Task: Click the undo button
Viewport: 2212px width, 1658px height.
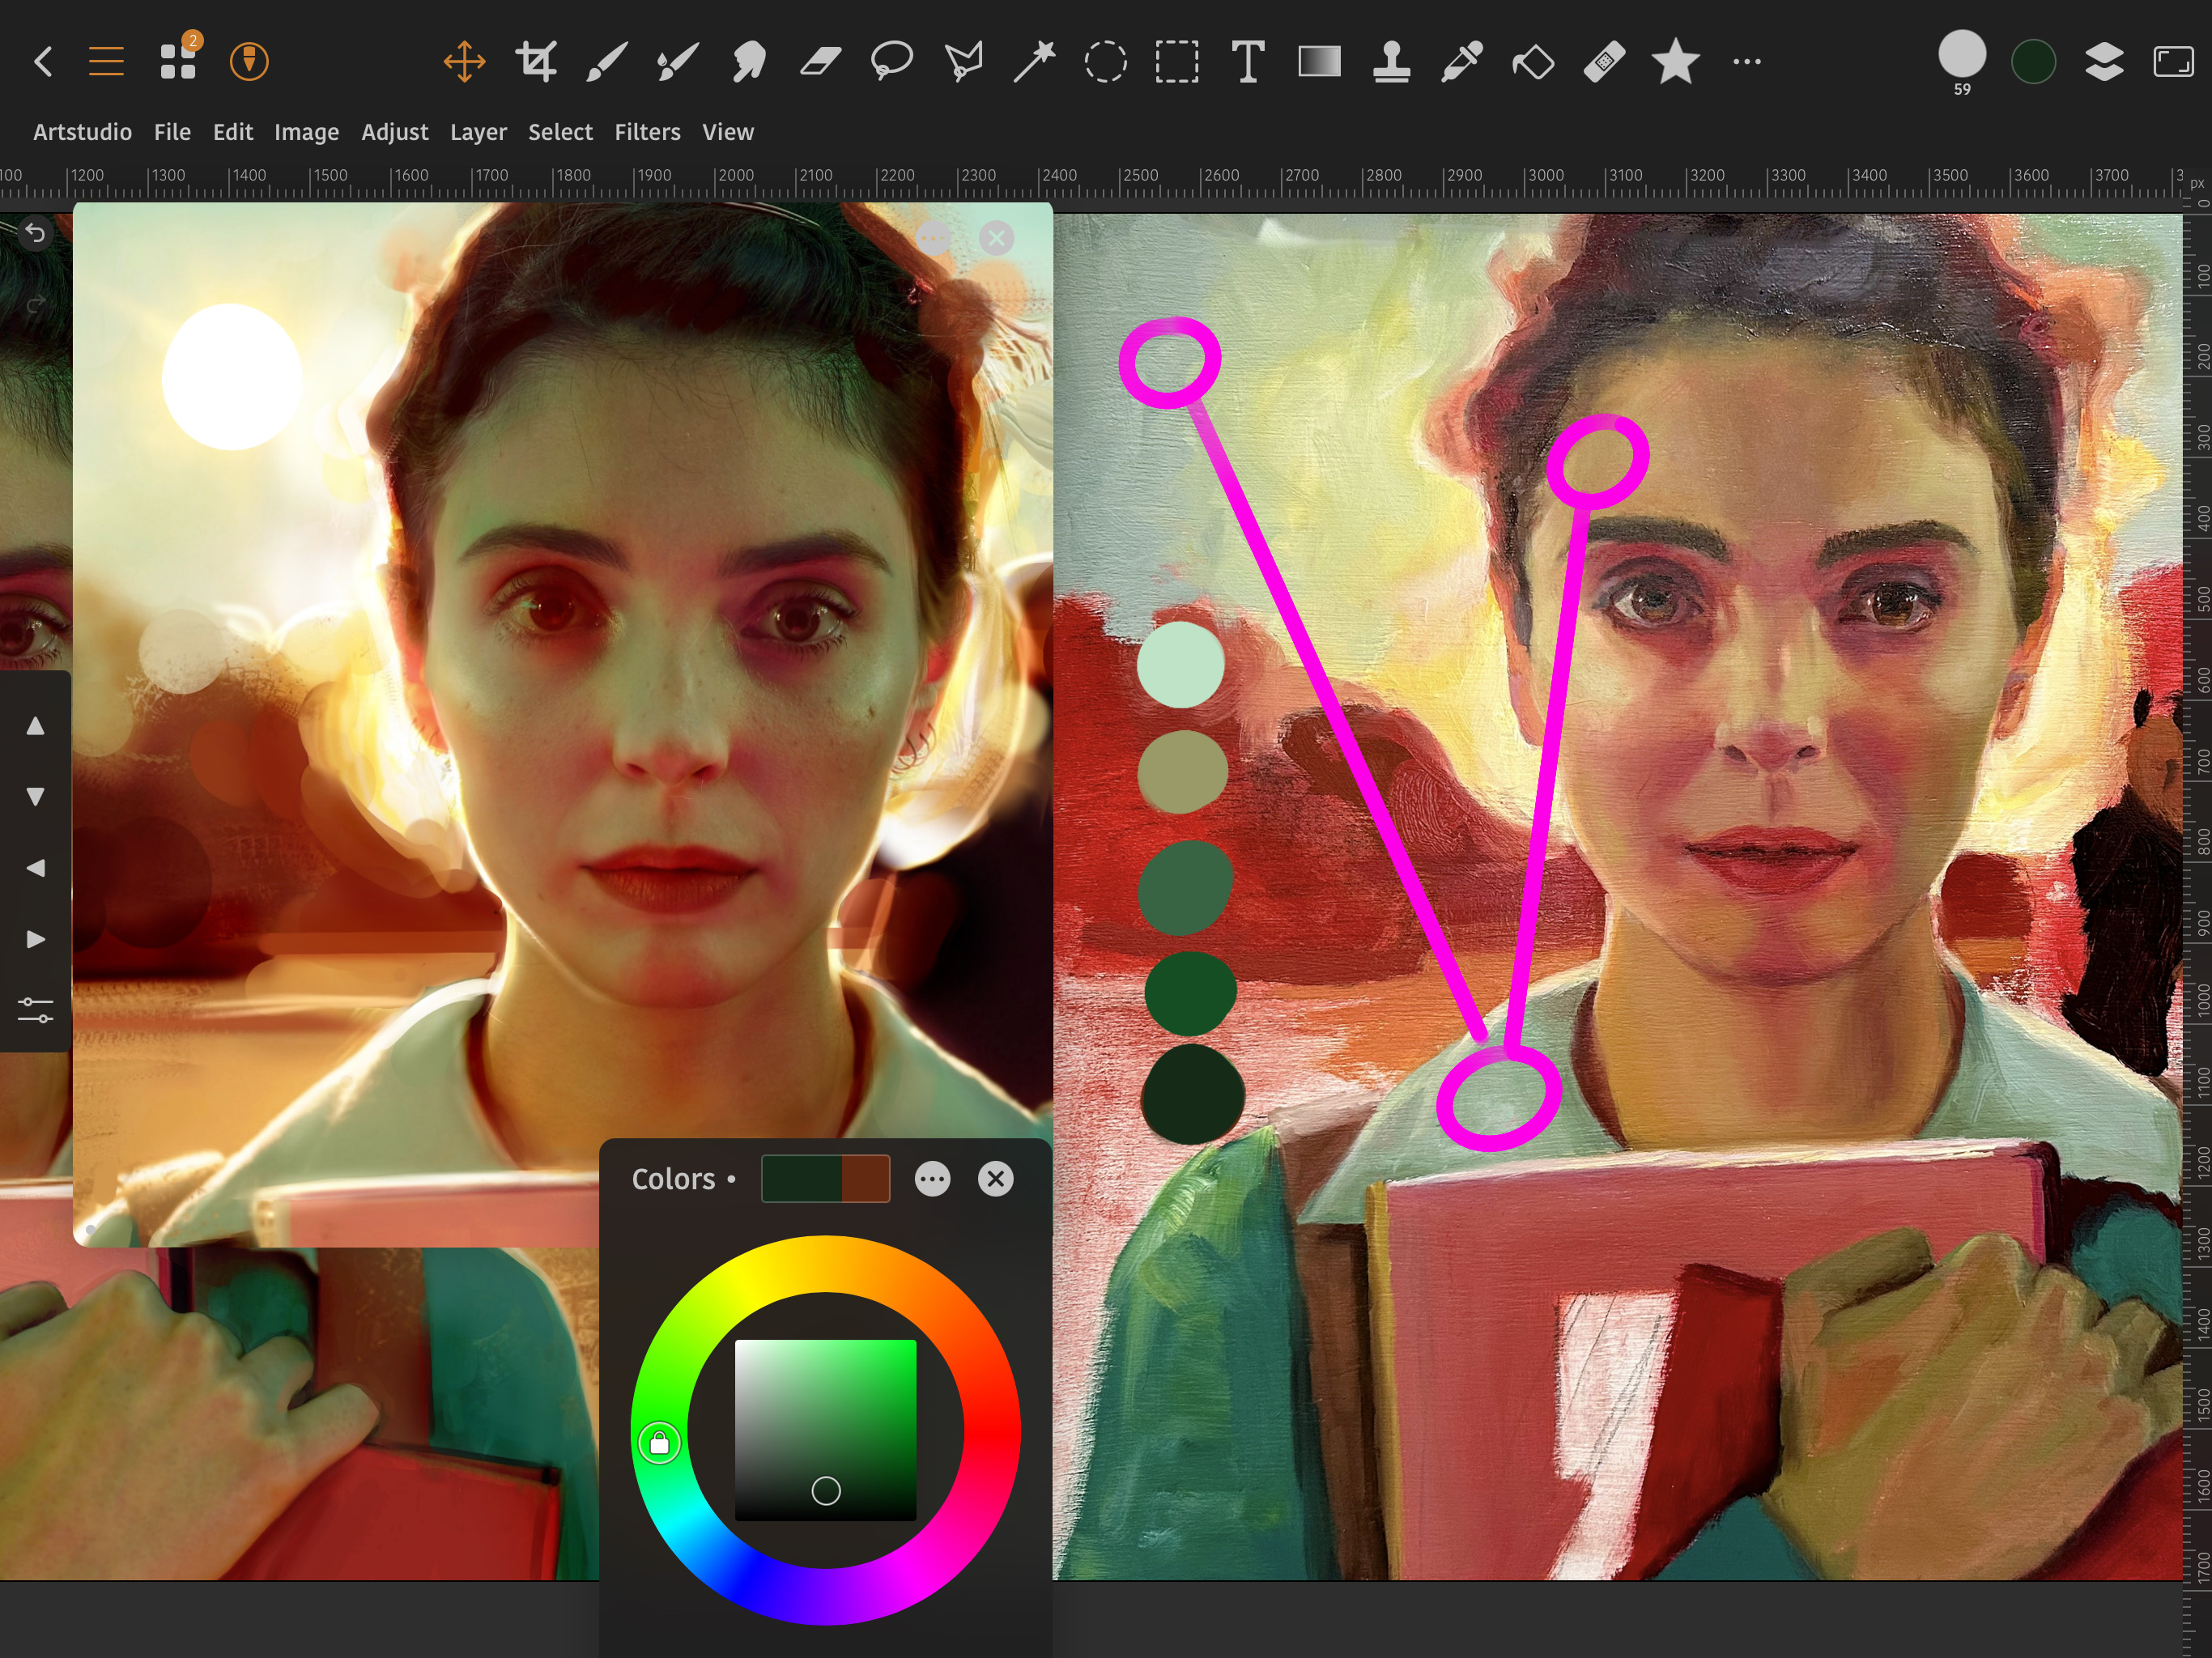Action: click(x=35, y=234)
